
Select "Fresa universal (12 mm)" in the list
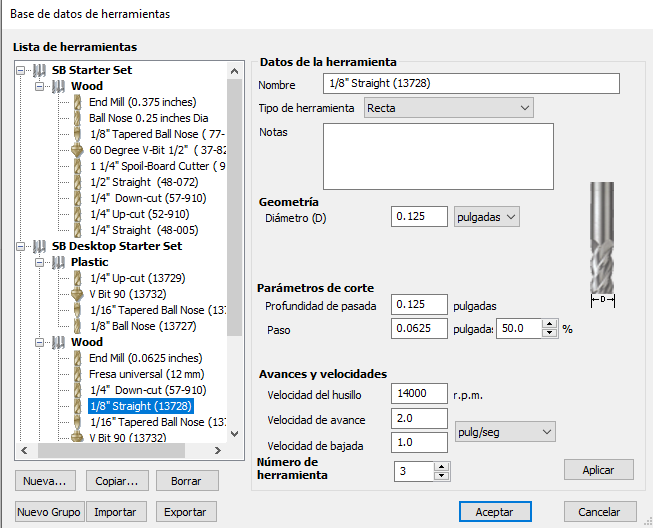pyautogui.click(x=147, y=374)
